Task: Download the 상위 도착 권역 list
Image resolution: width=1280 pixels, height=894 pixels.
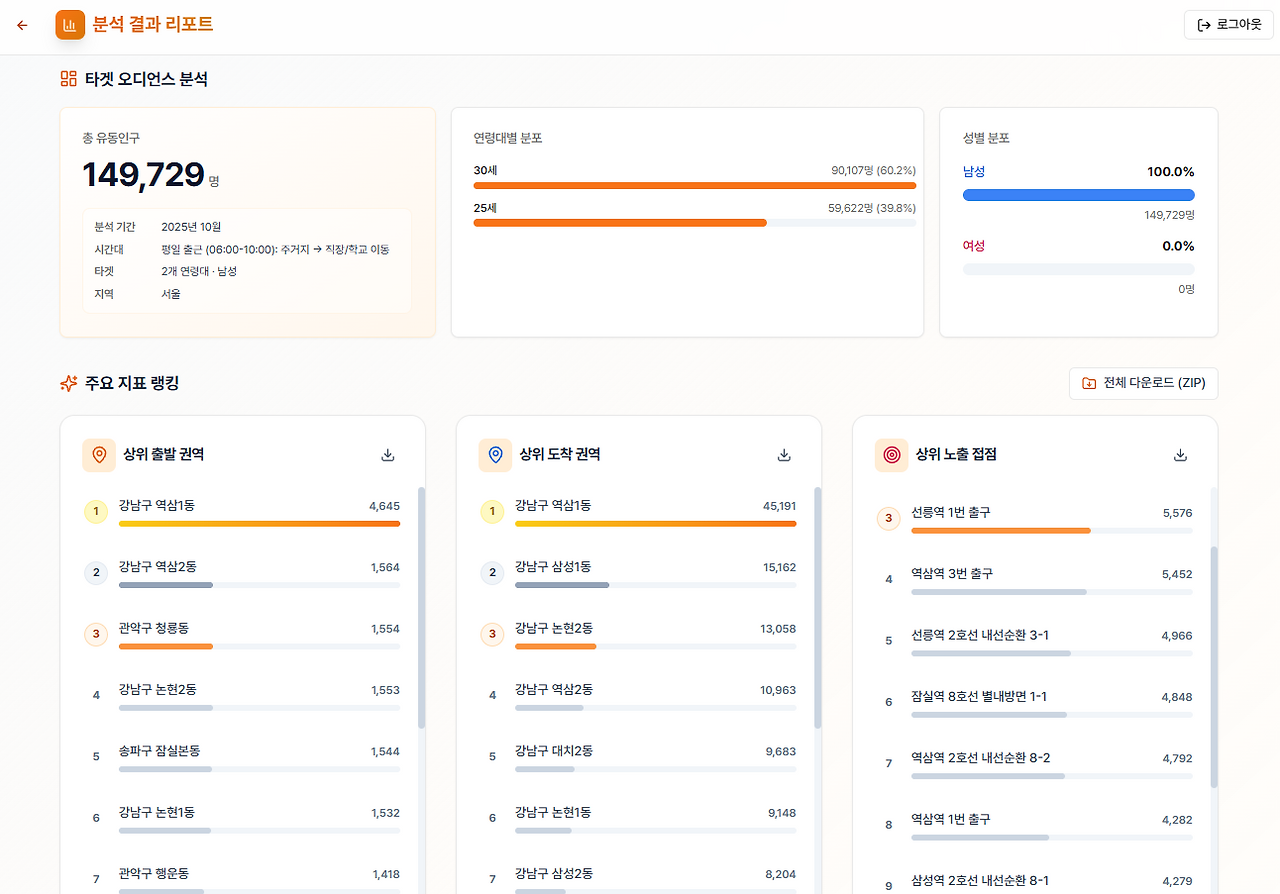Action: coord(784,455)
